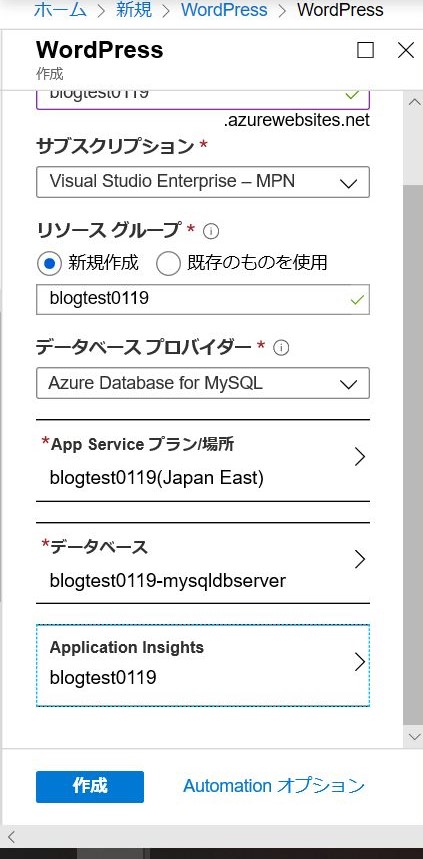Click the horizontal scroll left arrow
423x859 pixels.
[x=11, y=837]
